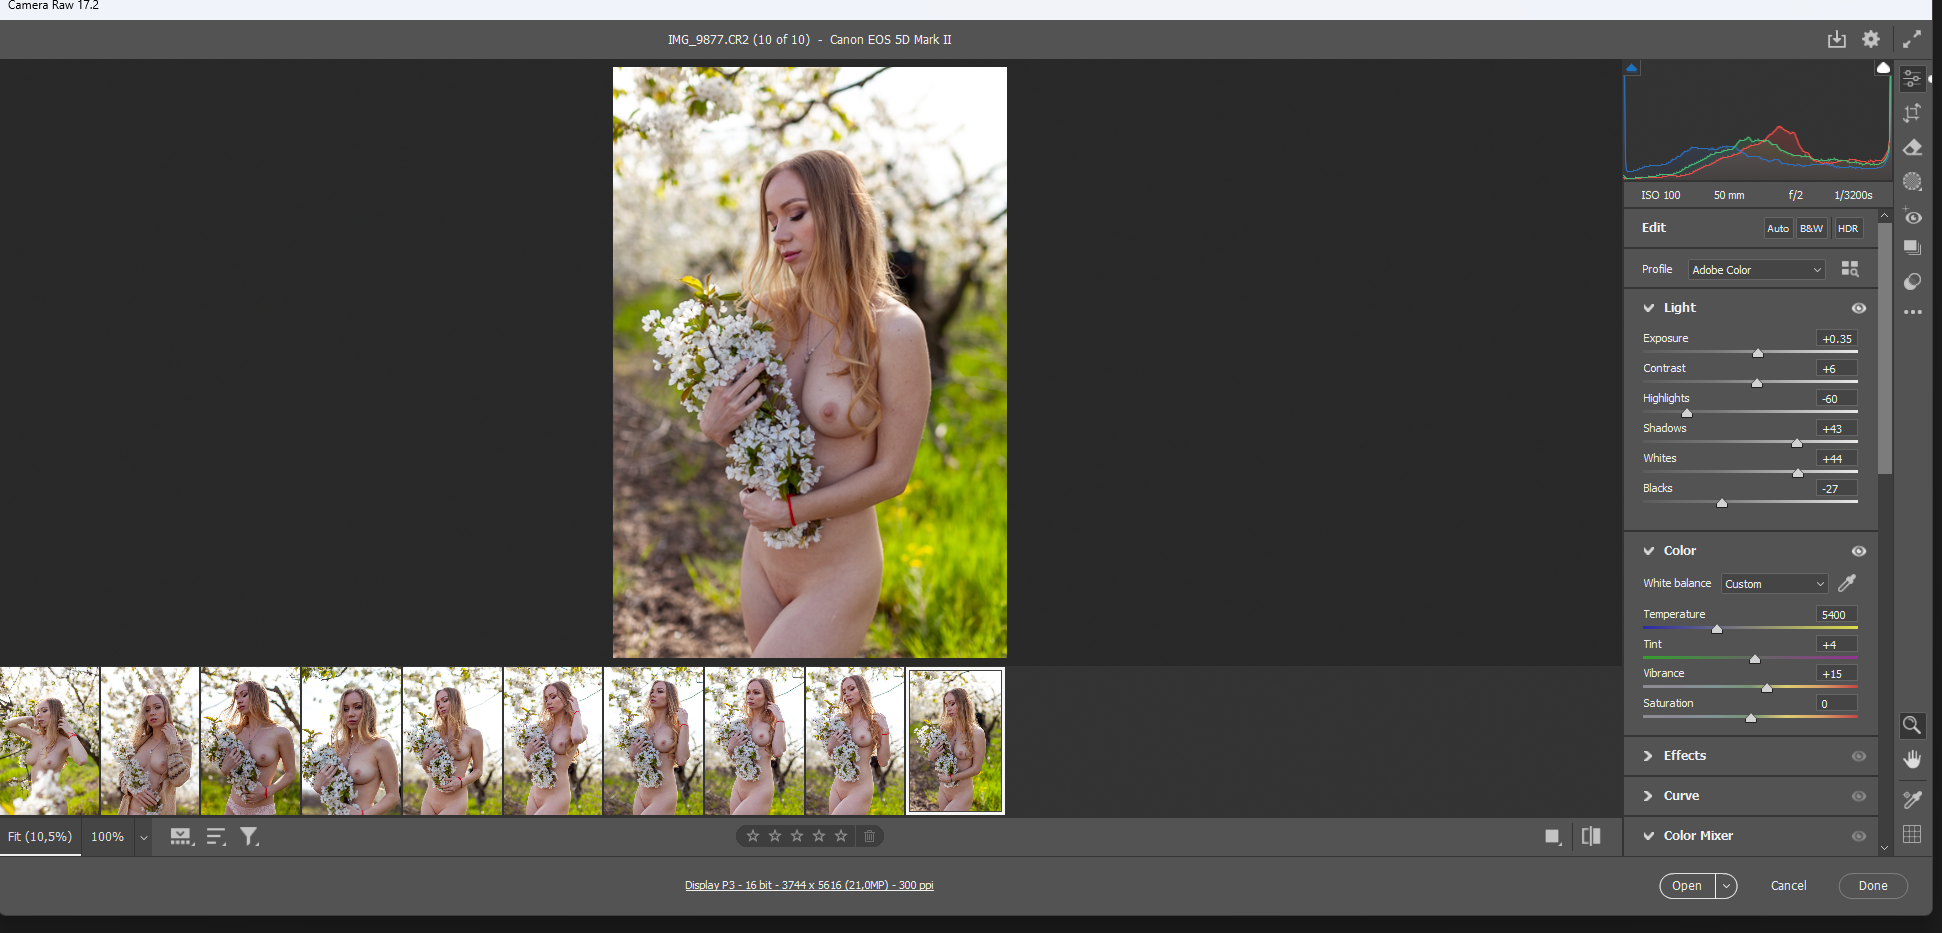This screenshot has width=1942, height=933.
Task: Select the first filmstrip thumbnail
Action: click(x=49, y=741)
